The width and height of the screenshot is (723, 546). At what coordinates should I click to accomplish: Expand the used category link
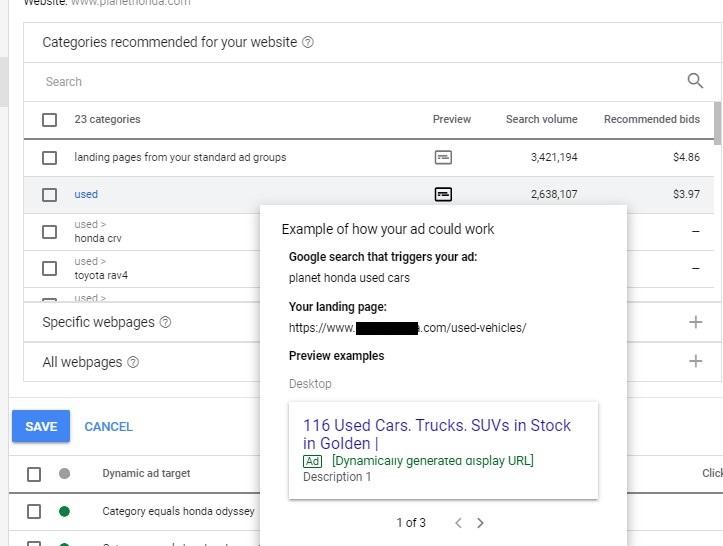(86, 194)
